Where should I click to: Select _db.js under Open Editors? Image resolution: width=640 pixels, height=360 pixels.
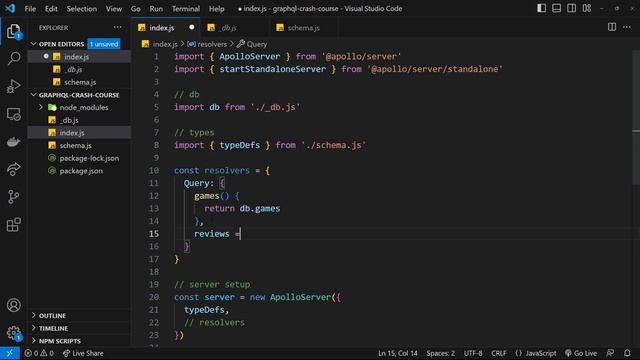tap(79, 69)
